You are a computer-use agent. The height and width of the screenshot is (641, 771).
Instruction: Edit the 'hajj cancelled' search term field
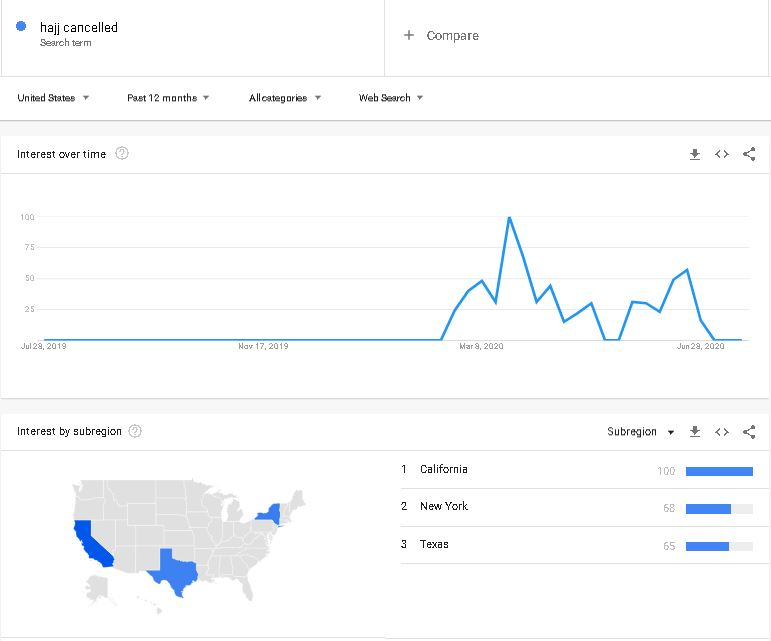pos(79,28)
